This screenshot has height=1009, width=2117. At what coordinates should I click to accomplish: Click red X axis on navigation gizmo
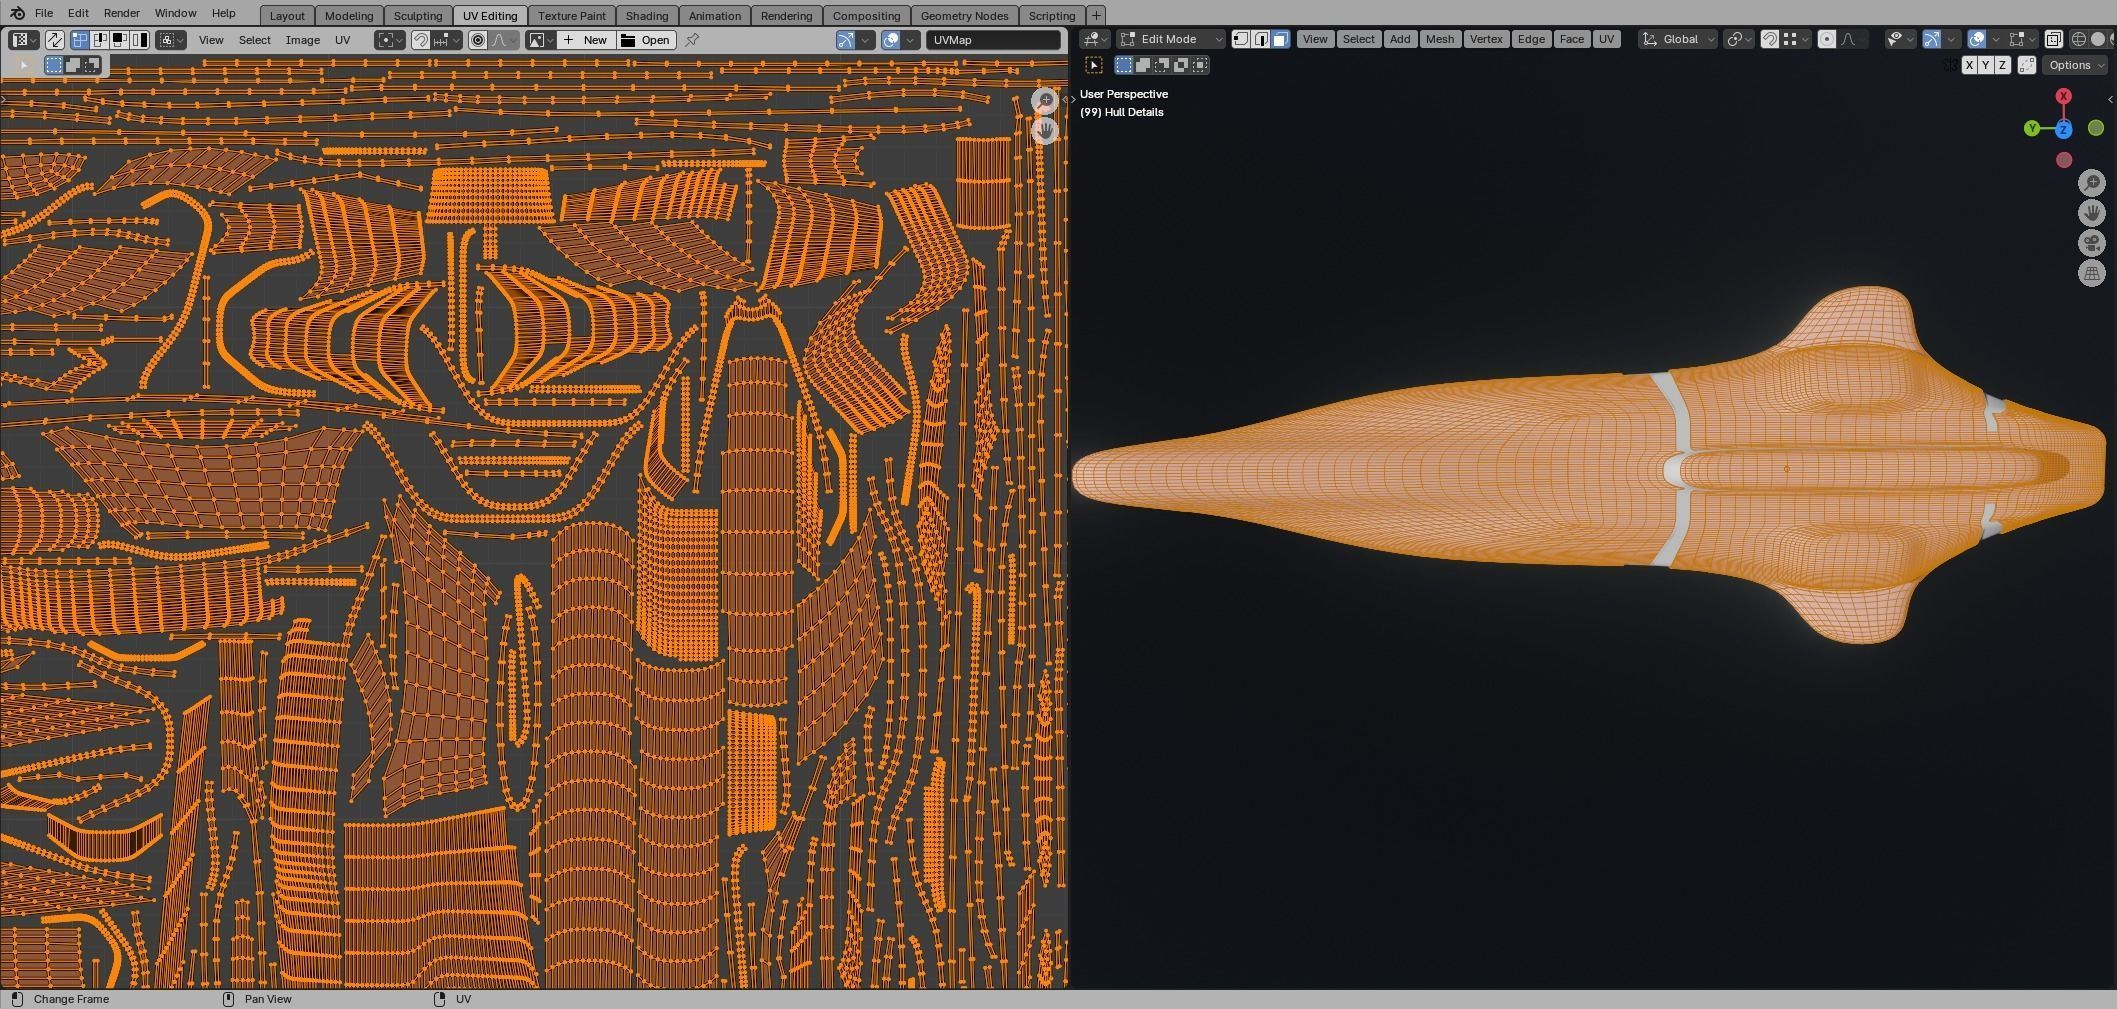tap(2063, 96)
